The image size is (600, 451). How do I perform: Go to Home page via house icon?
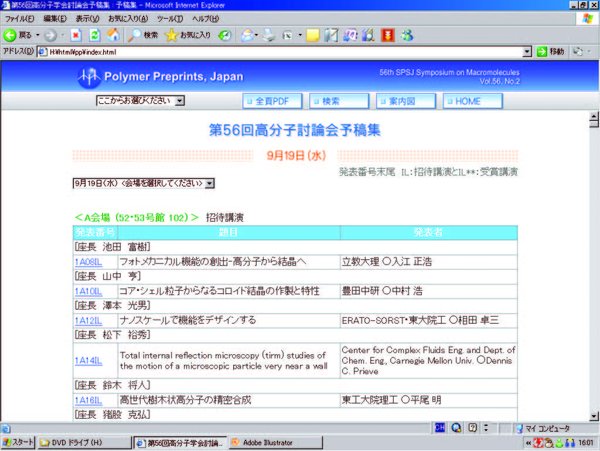click(112, 35)
